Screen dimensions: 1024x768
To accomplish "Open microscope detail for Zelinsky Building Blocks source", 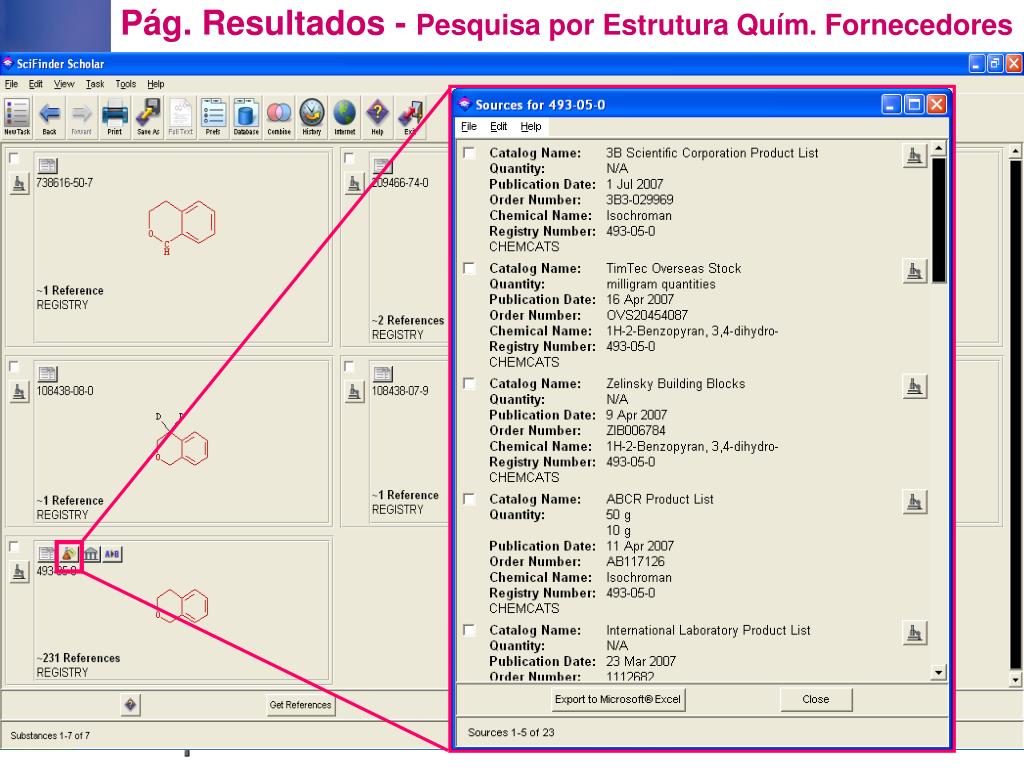I will 914,387.
